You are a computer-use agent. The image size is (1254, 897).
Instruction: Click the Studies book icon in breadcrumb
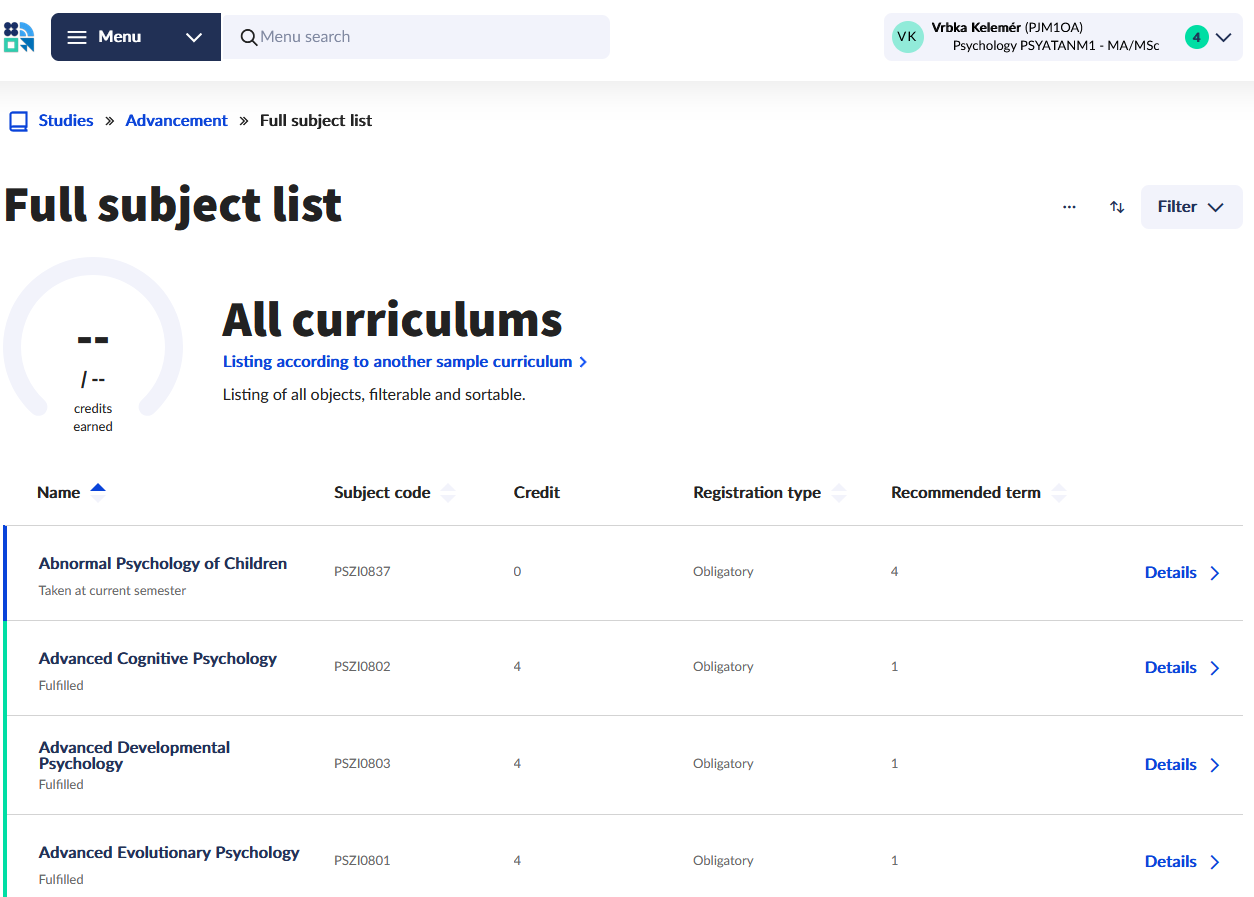click(18, 121)
